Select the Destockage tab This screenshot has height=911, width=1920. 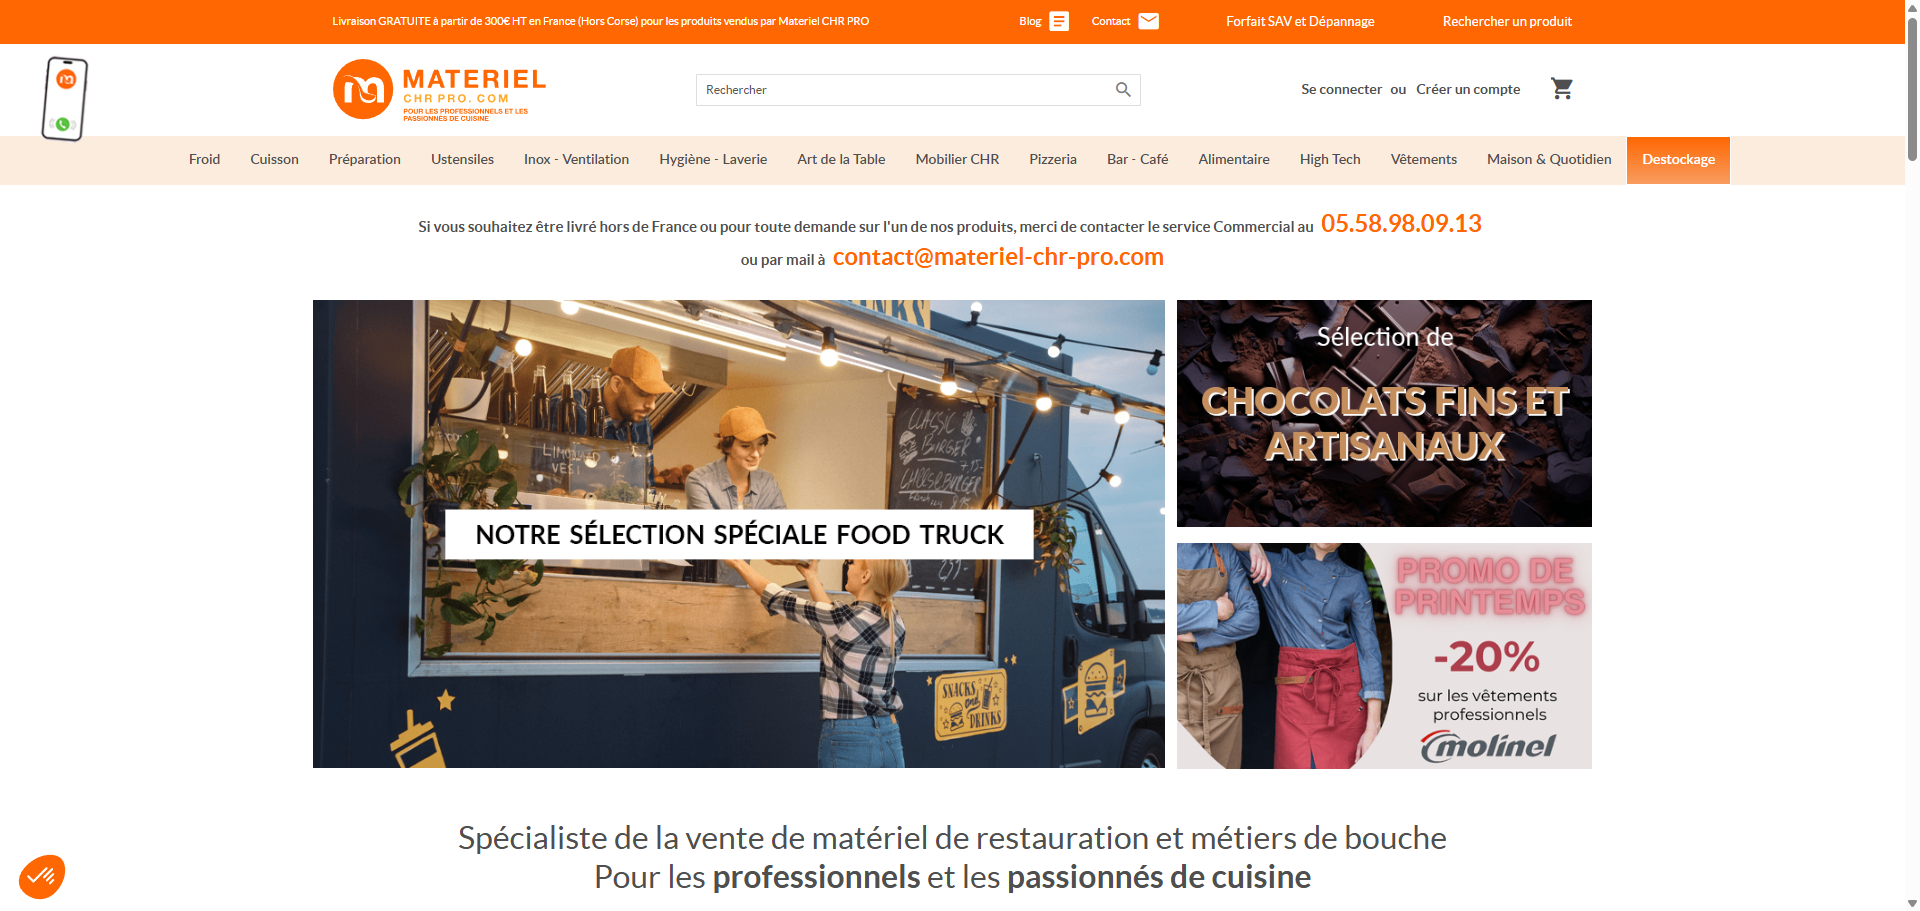click(1678, 160)
